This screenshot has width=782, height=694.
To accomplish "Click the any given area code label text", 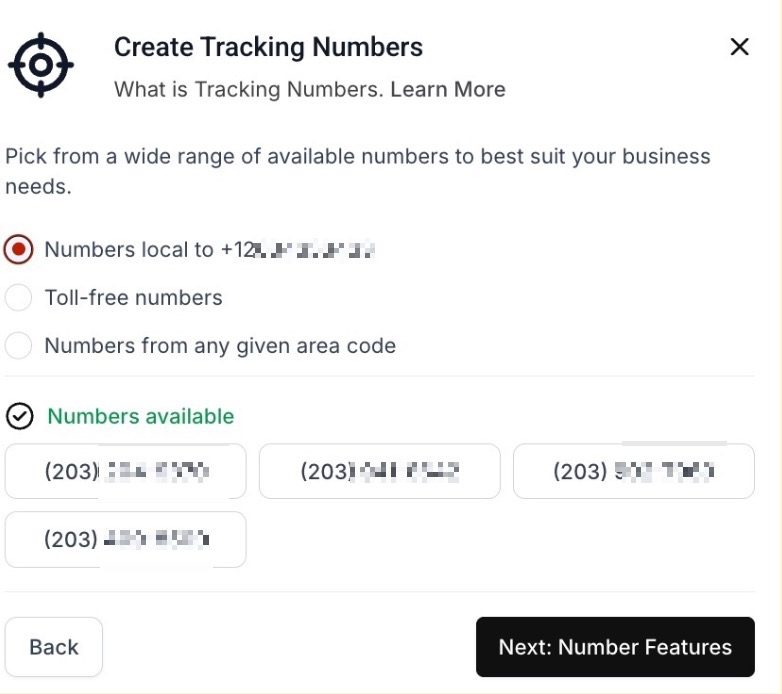I will pyautogui.click(x=220, y=346).
